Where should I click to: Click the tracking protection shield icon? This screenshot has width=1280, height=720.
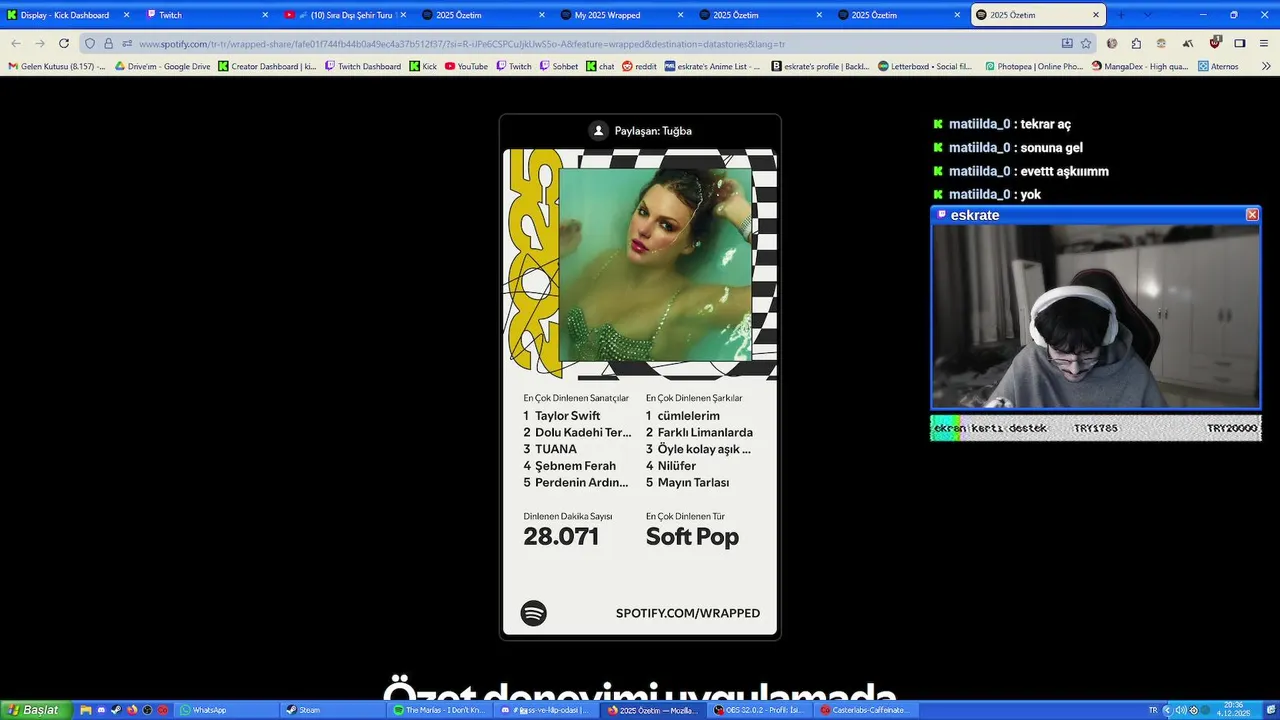click(90, 43)
